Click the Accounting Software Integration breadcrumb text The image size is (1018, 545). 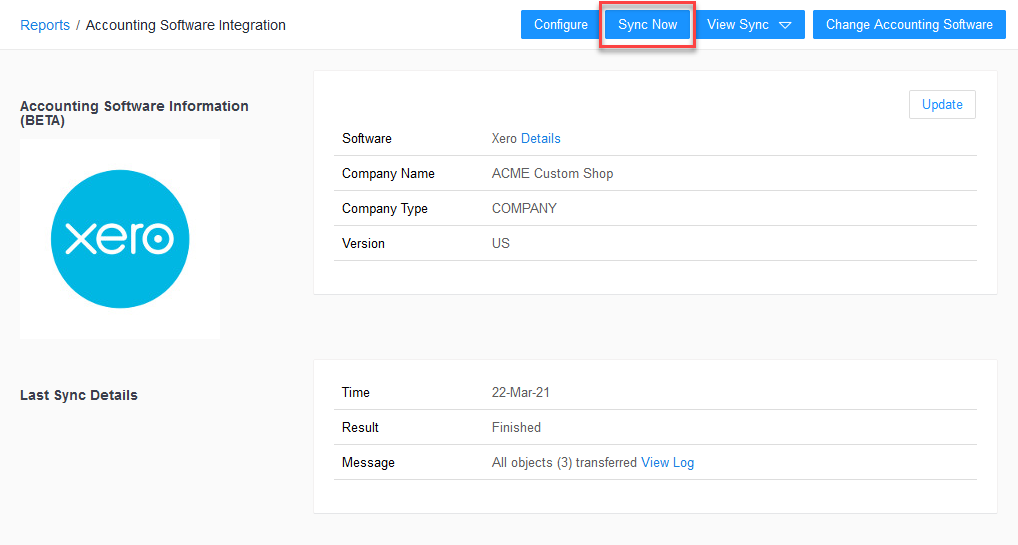(186, 25)
